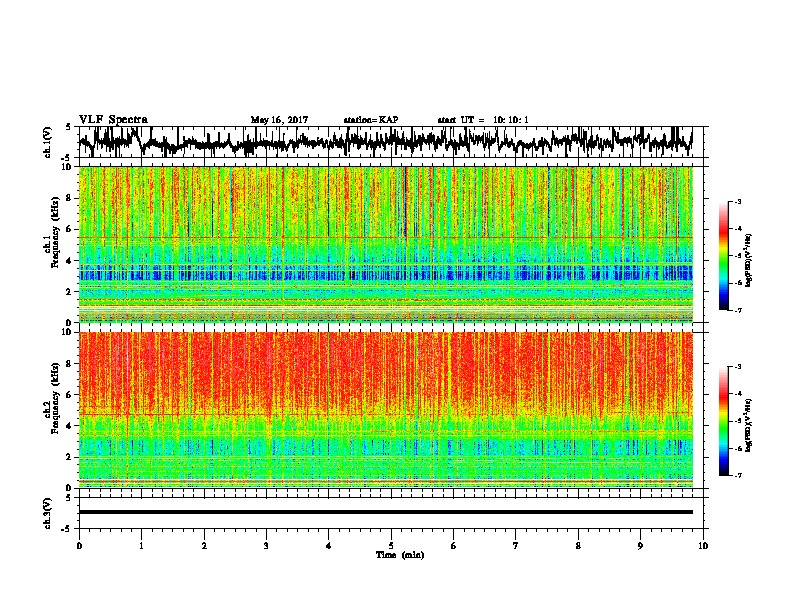Click the 7 minute tick label on time axis

click(516, 546)
